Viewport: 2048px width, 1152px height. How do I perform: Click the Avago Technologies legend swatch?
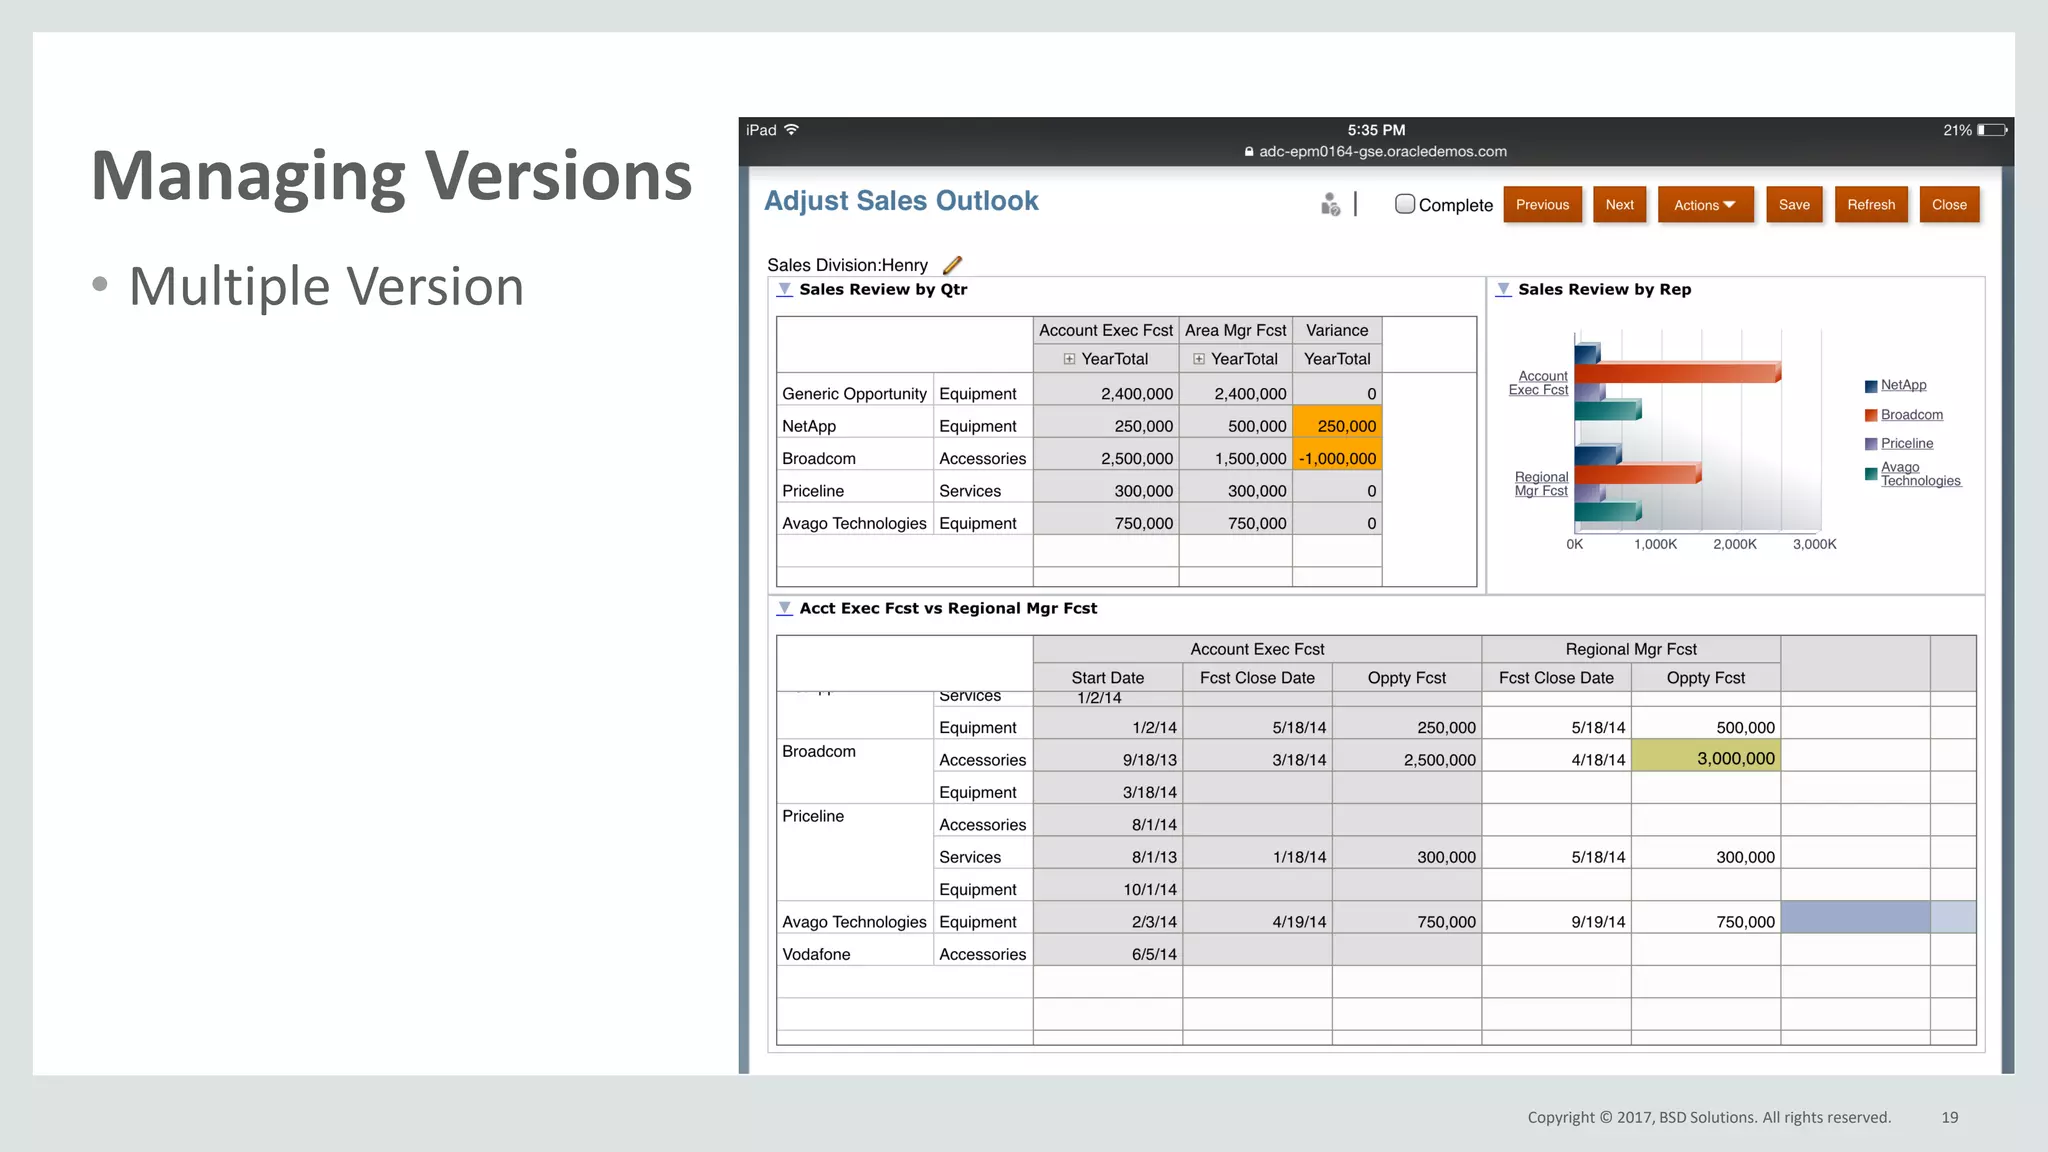[1870, 474]
